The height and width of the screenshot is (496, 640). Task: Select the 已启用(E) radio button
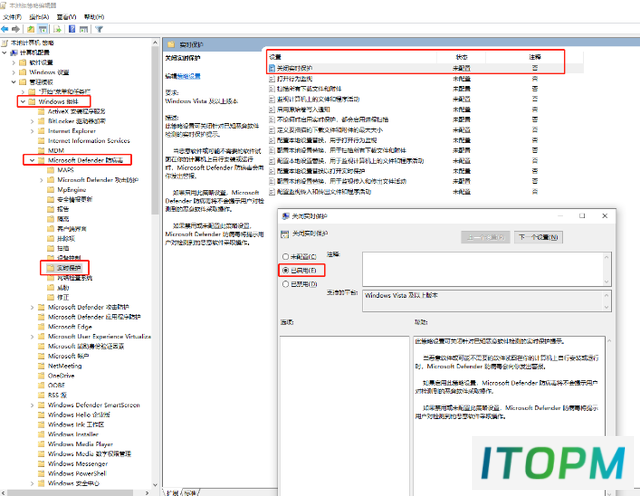click(286, 270)
